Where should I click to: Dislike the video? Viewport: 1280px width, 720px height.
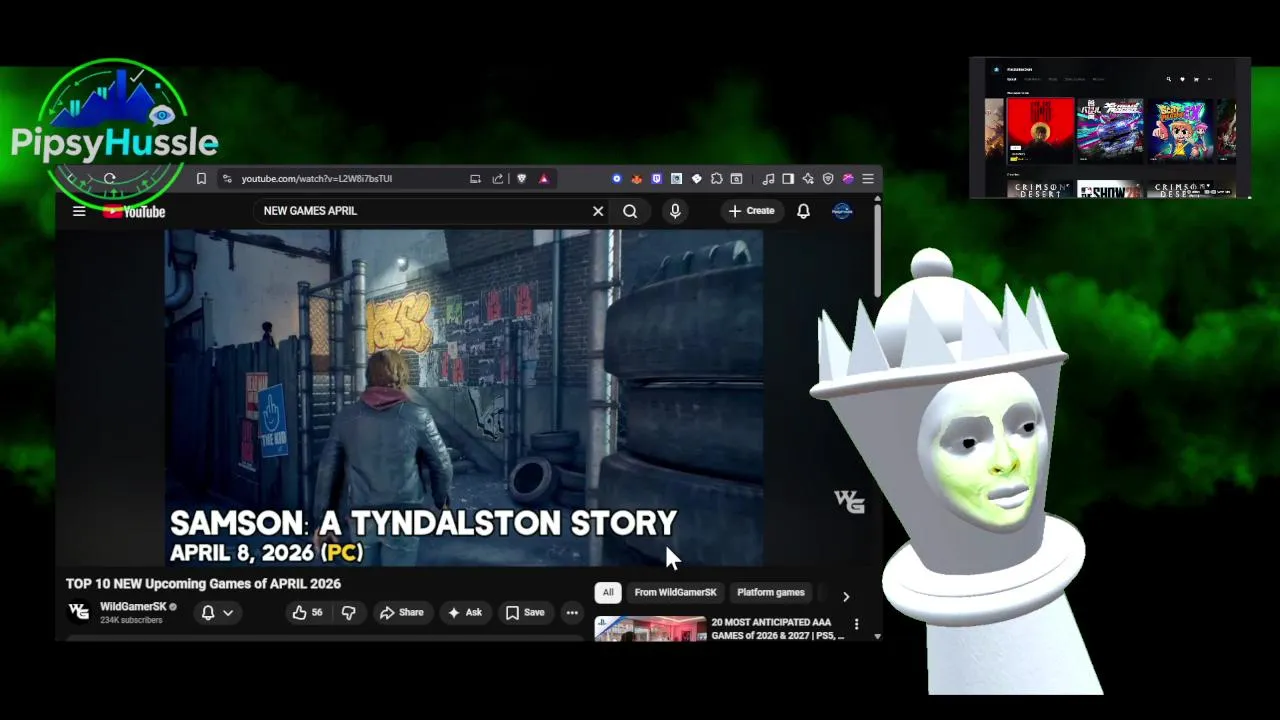click(x=348, y=613)
